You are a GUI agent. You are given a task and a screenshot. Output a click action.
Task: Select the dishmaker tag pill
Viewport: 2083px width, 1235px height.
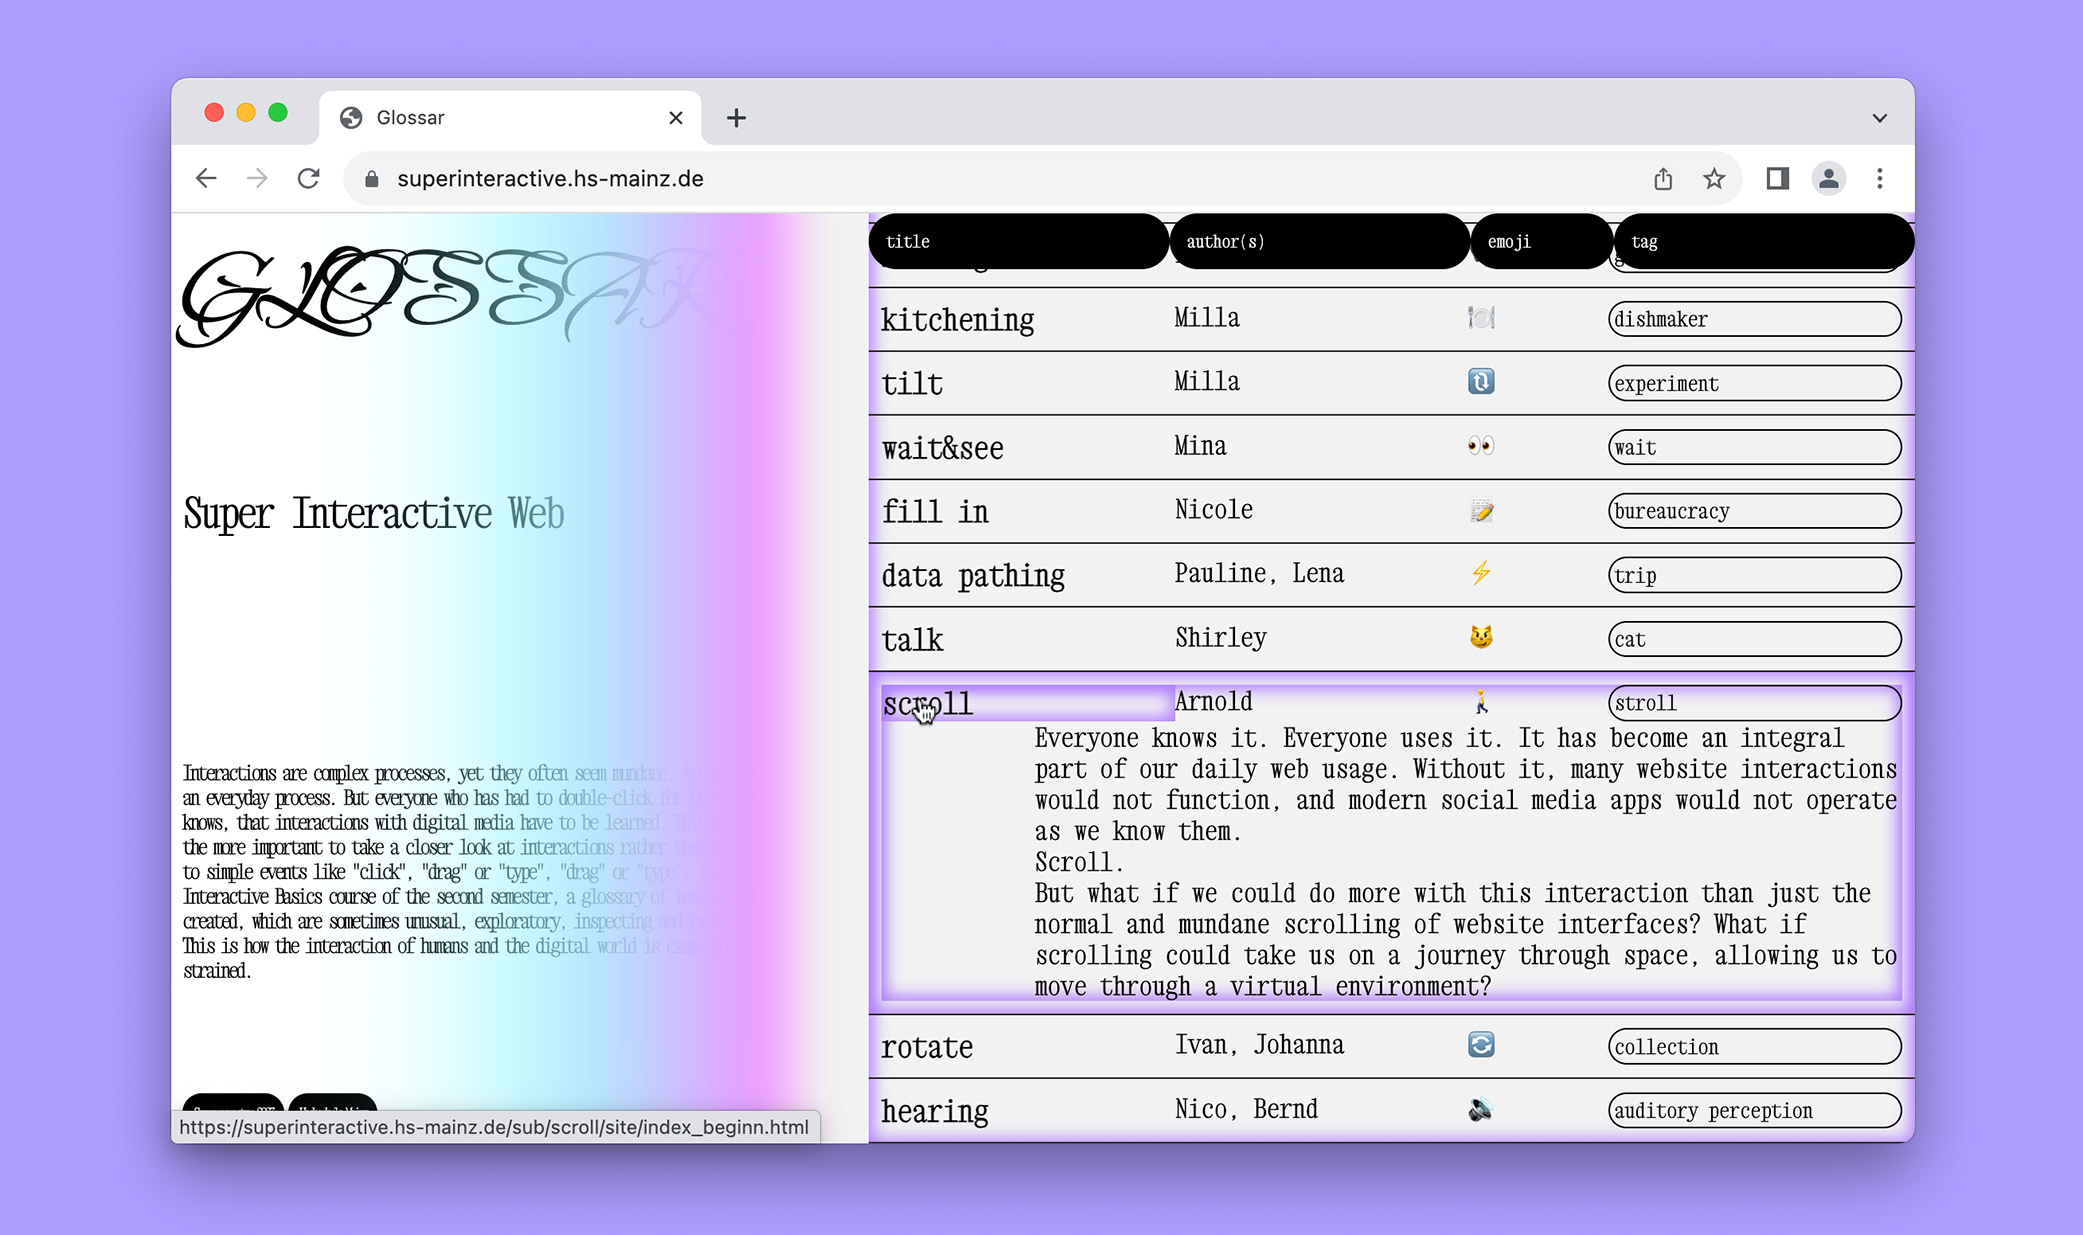1753,320
